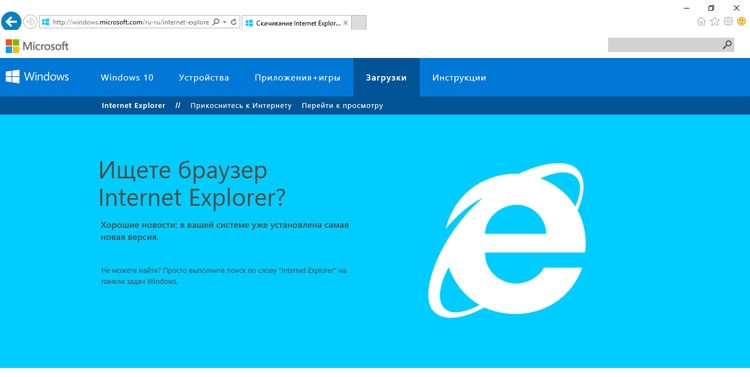Minimize the browser window
This screenshot has width=750, height=377.
pos(686,8)
